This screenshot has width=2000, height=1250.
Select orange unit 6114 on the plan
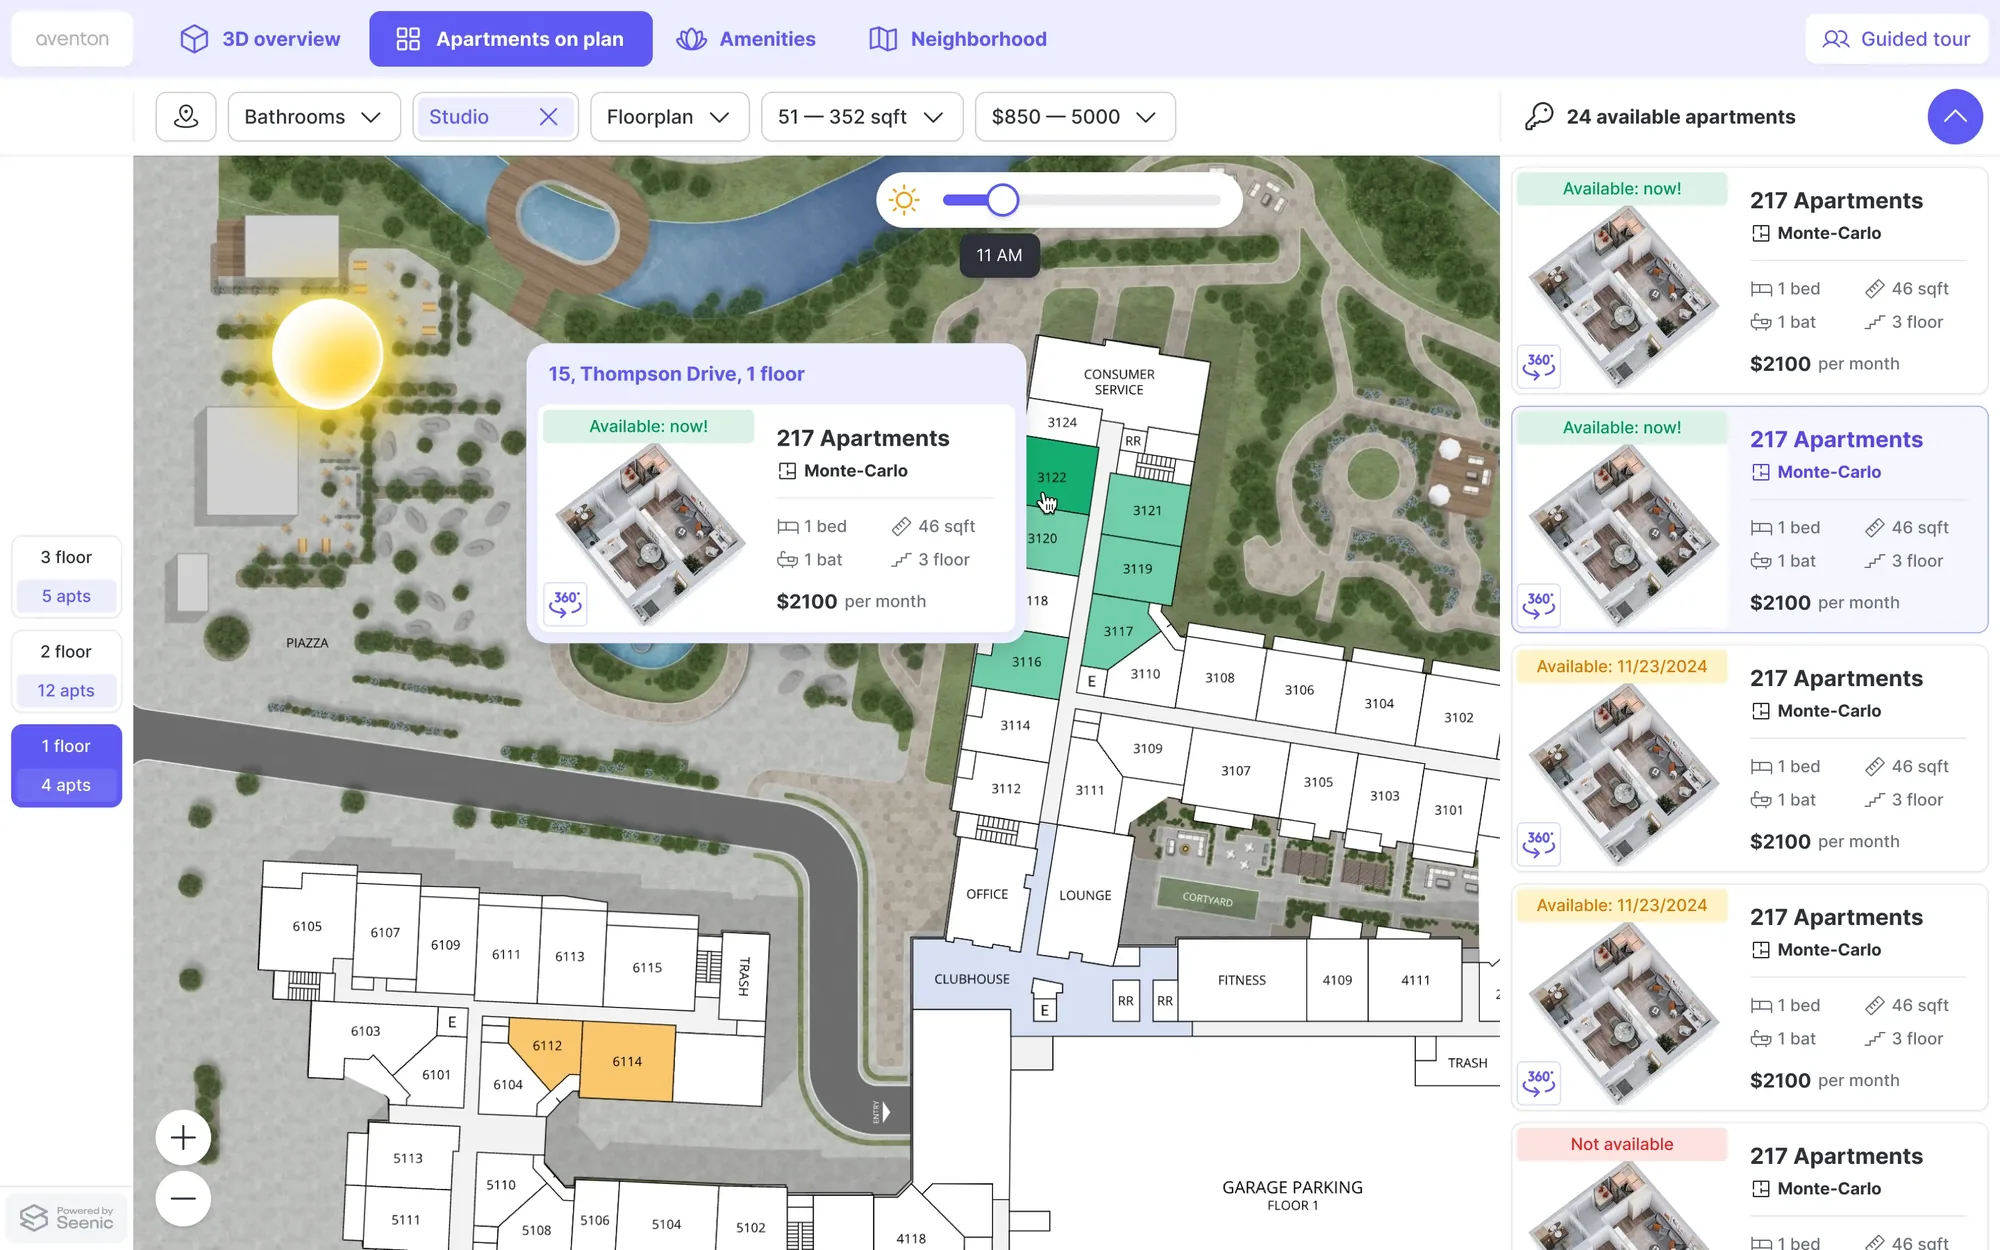(x=627, y=1061)
